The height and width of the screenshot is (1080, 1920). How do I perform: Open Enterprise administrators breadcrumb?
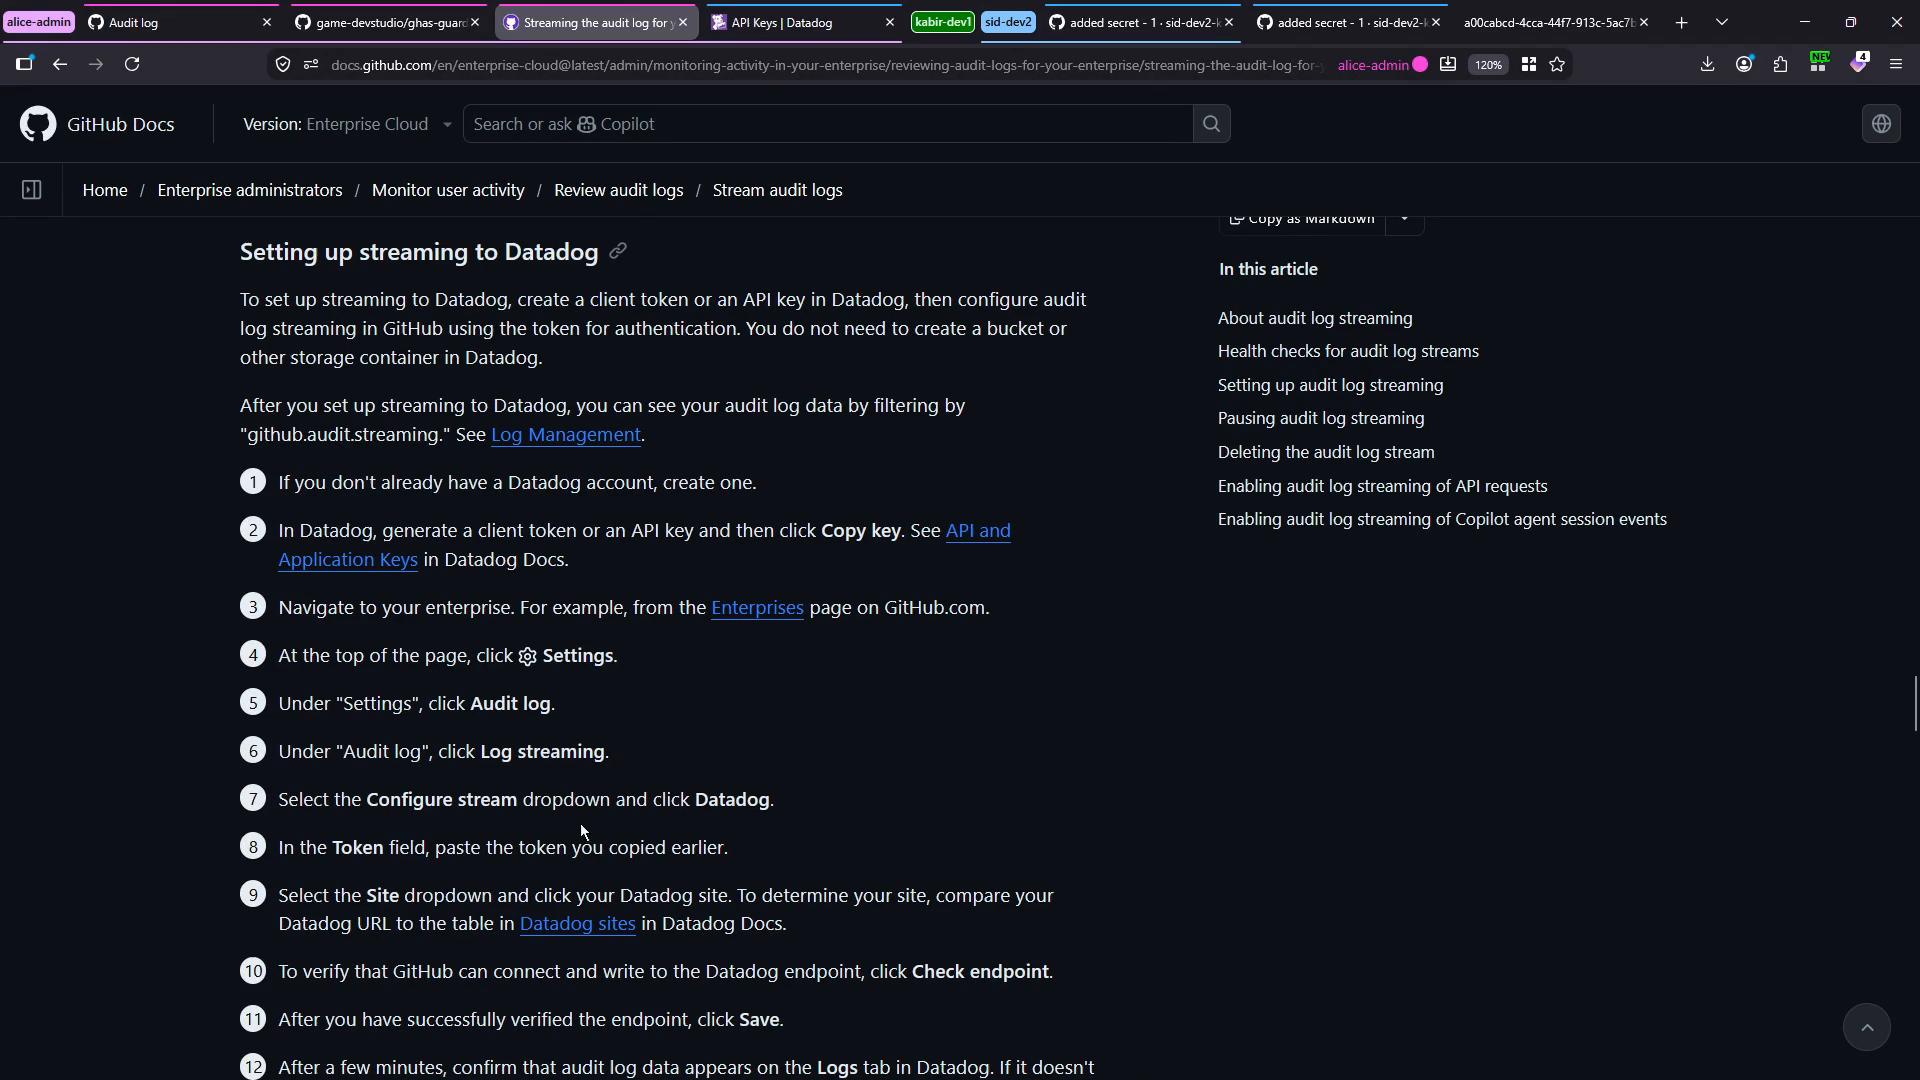250,190
